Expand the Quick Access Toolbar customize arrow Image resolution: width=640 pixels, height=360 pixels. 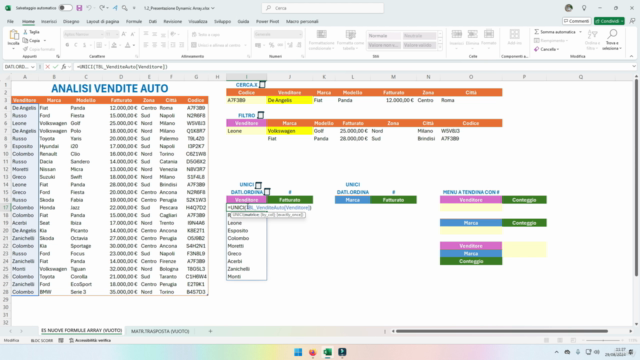[x=134, y=8]
